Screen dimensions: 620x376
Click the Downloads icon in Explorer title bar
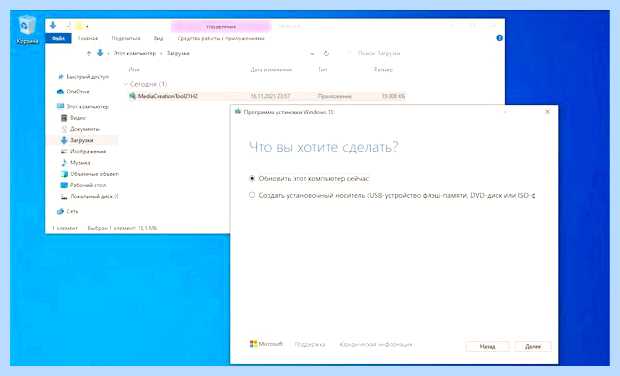coord(53,26)
